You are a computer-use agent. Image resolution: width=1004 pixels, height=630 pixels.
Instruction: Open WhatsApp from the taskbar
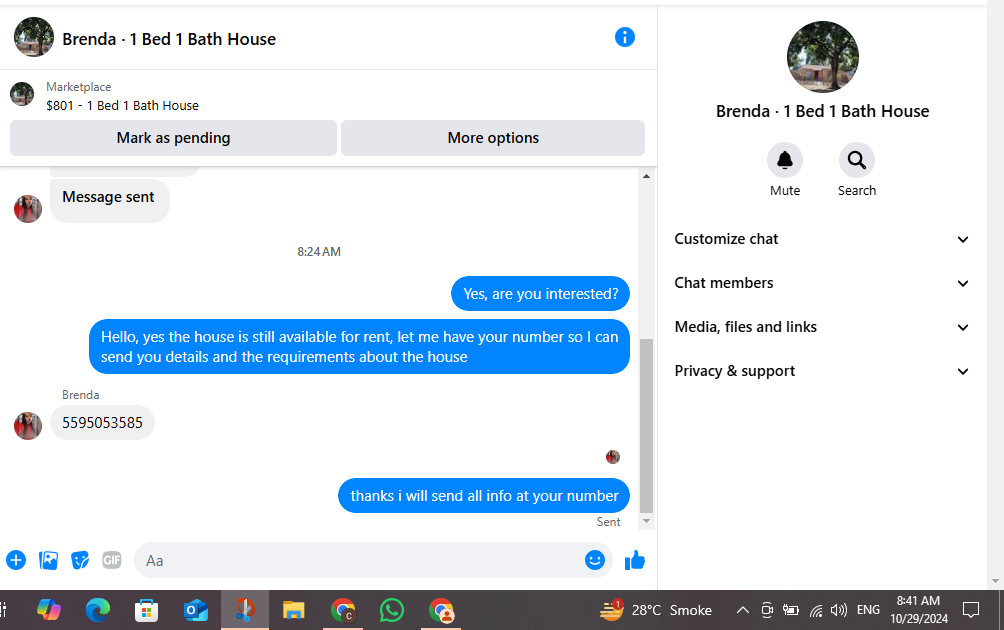(391, 610)
